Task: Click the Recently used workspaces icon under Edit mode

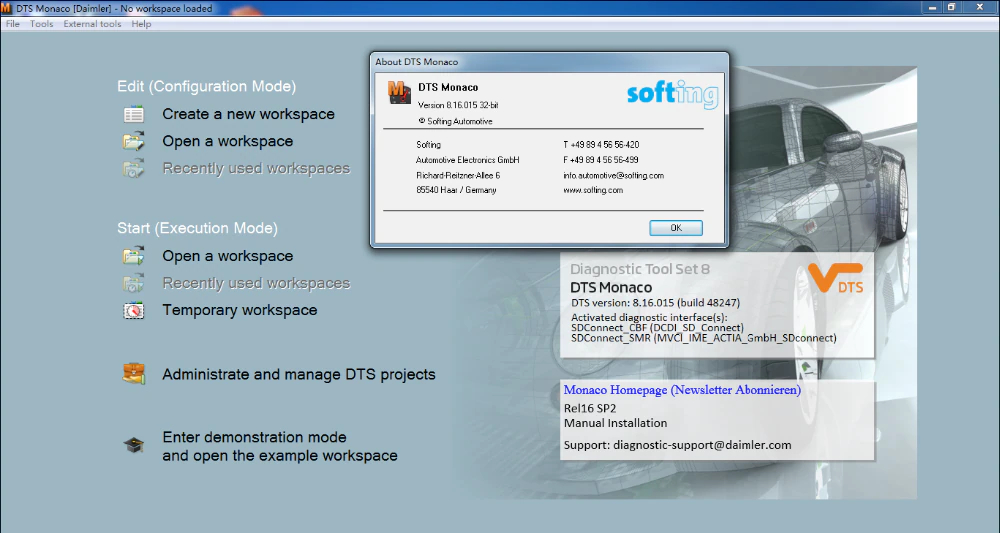Action: click(x=134, y=168)
